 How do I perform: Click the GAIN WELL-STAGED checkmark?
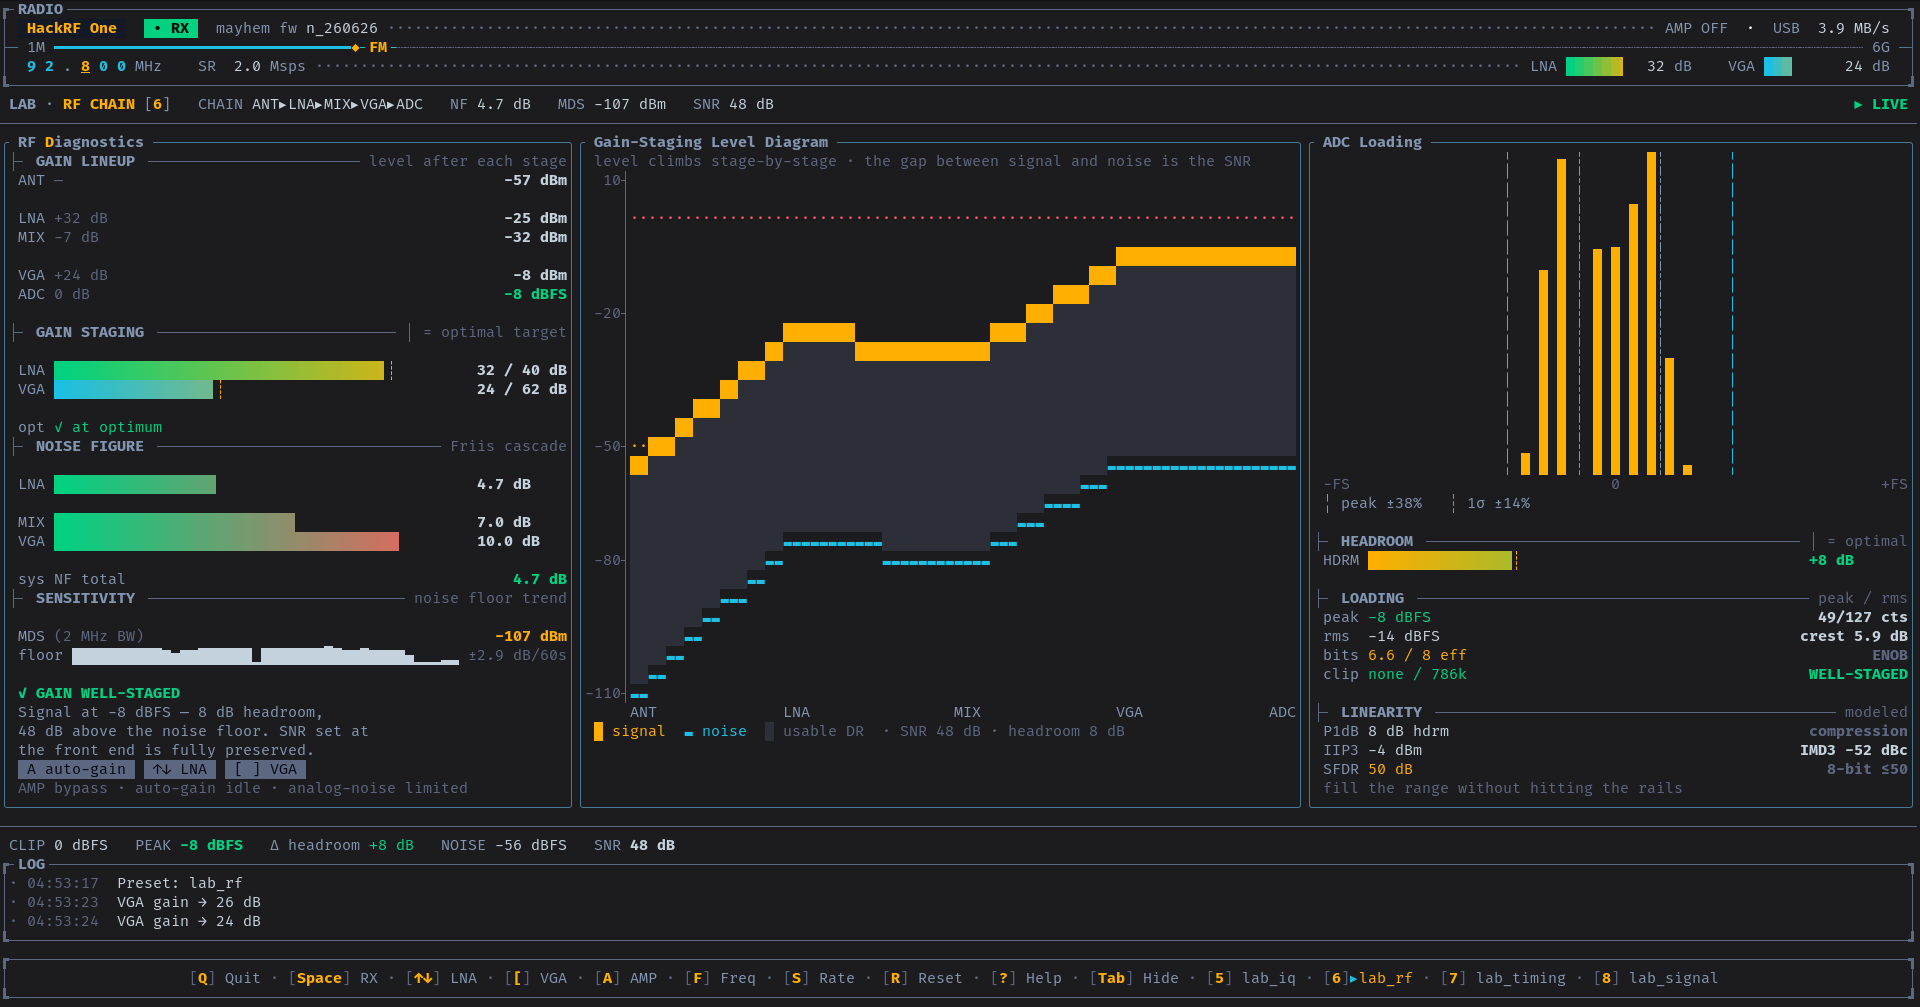point(23,693)
